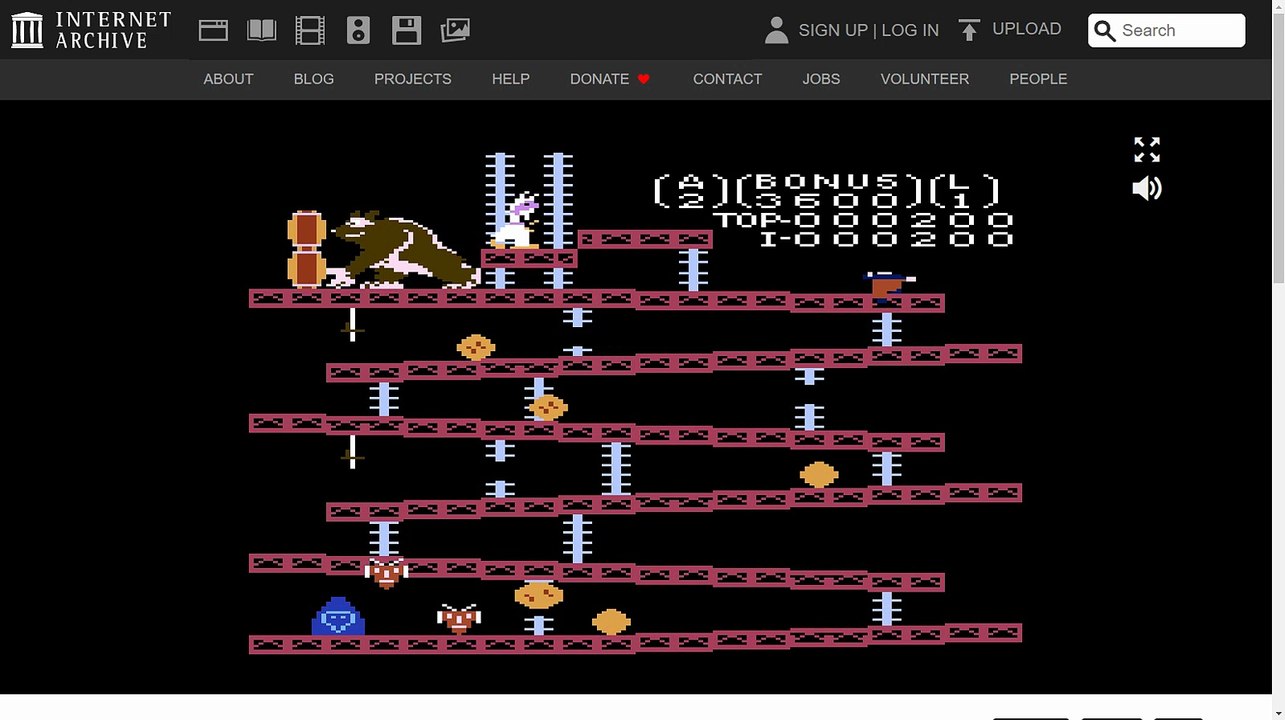The height and width of the screenshot is (720, 1285).
Task: Mute the emulator sound
Action: 1147,188
